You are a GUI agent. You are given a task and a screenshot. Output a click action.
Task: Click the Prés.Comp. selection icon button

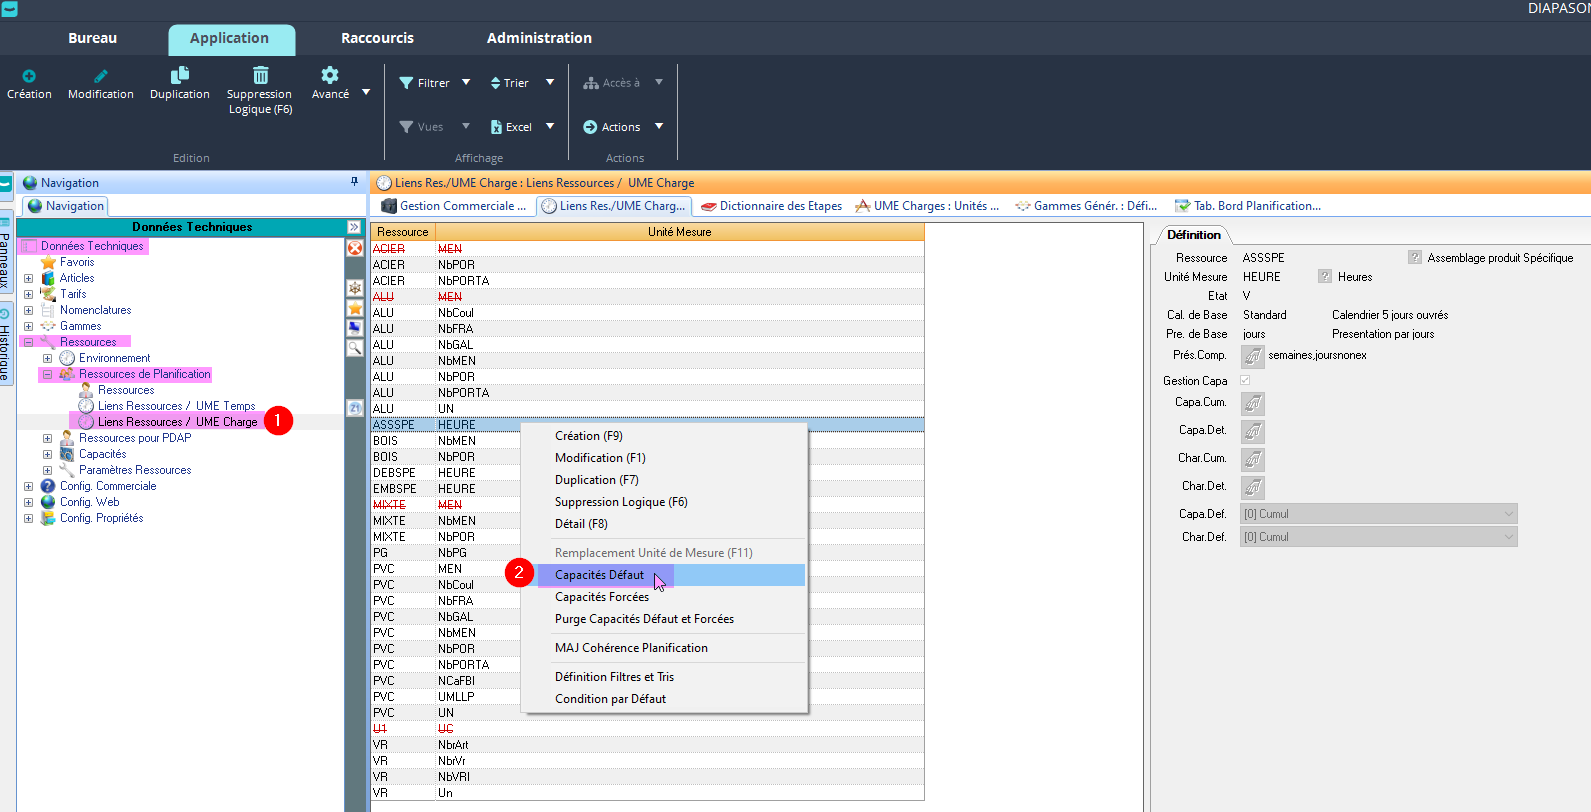pos(1253,356)
